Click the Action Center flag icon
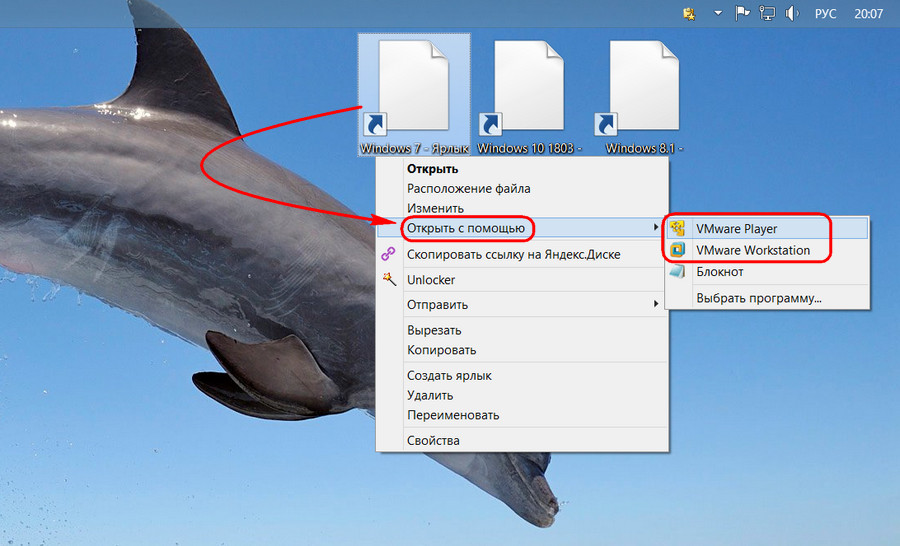Viewport: 900px width, 546px height. pyautogui.click(x=742, y=13)
